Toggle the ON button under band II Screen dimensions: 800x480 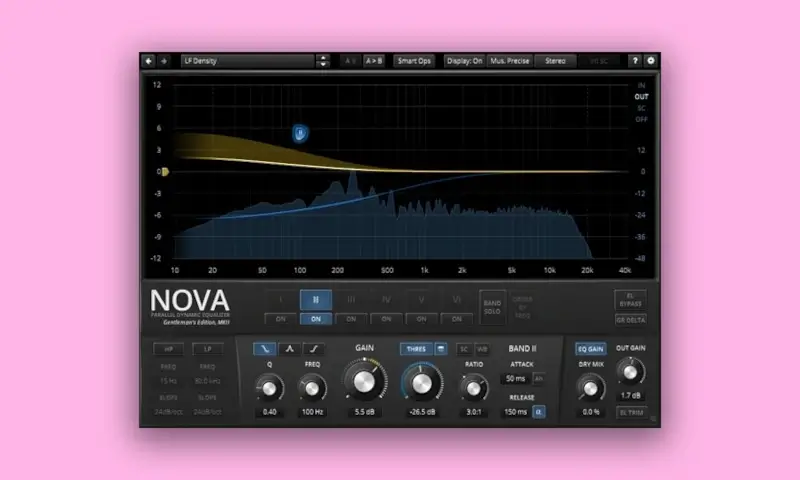click(x=316, y=319)
